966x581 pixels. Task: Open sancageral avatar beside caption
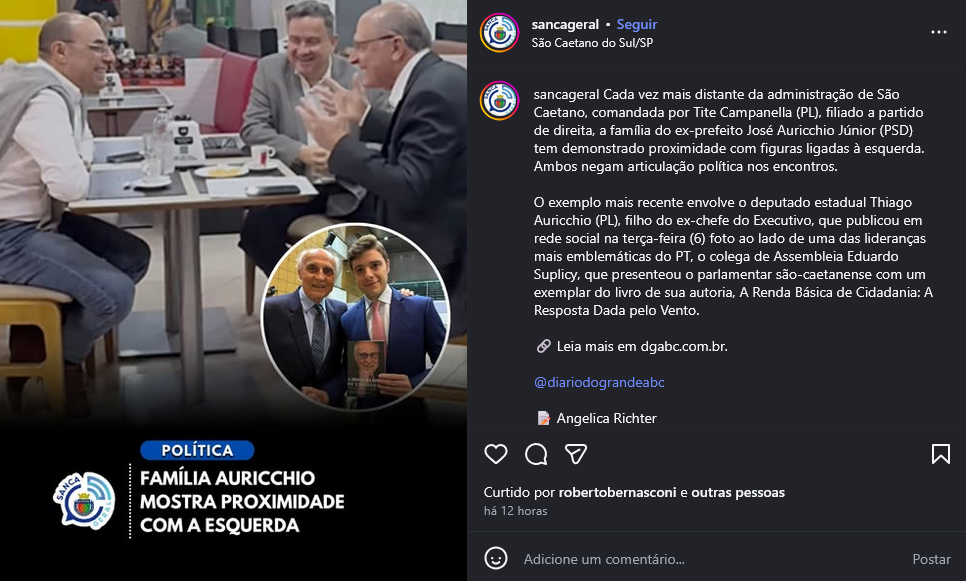[x=500, y=100]
